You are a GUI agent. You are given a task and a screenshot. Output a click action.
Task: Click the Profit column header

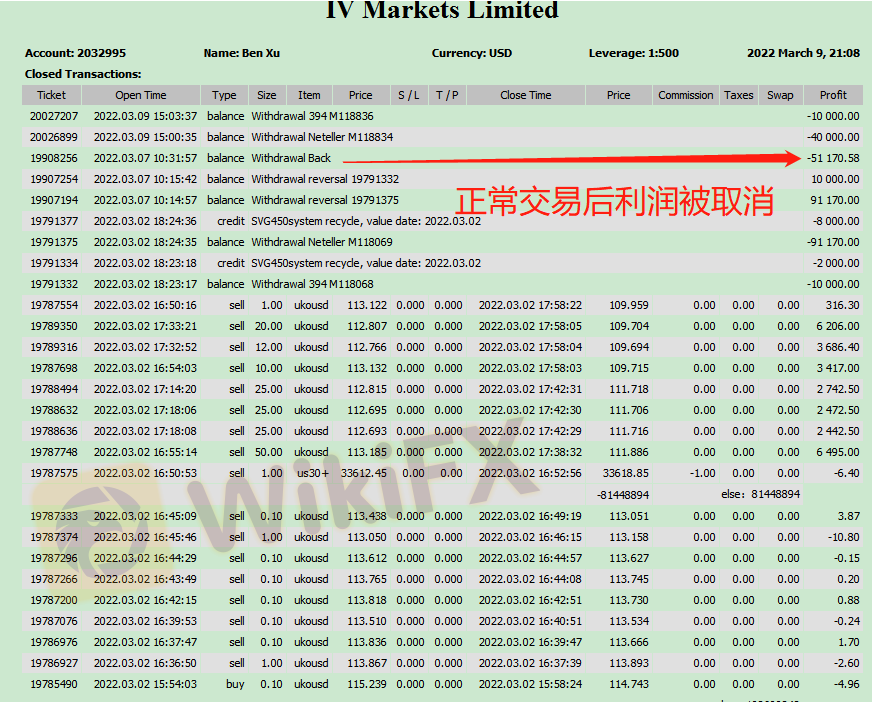pos(832,95)
